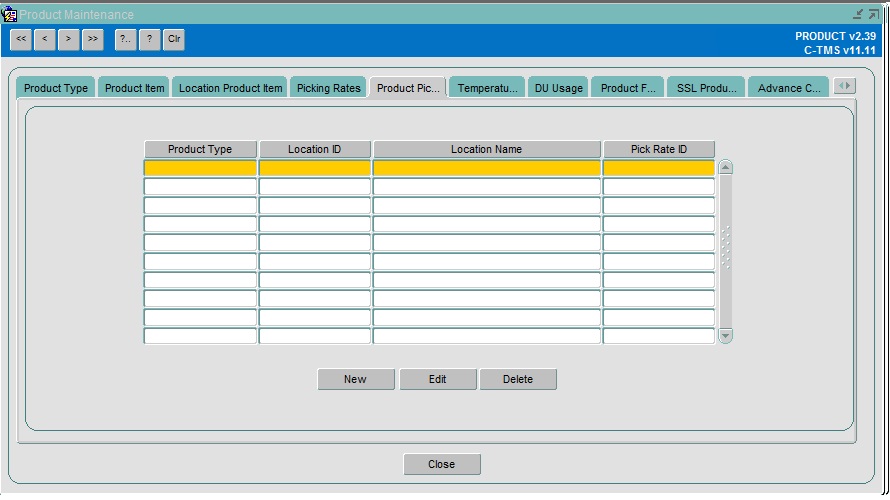Click the Location ID column header
Viewport: 890px width, 500px height.
(314, 149)
